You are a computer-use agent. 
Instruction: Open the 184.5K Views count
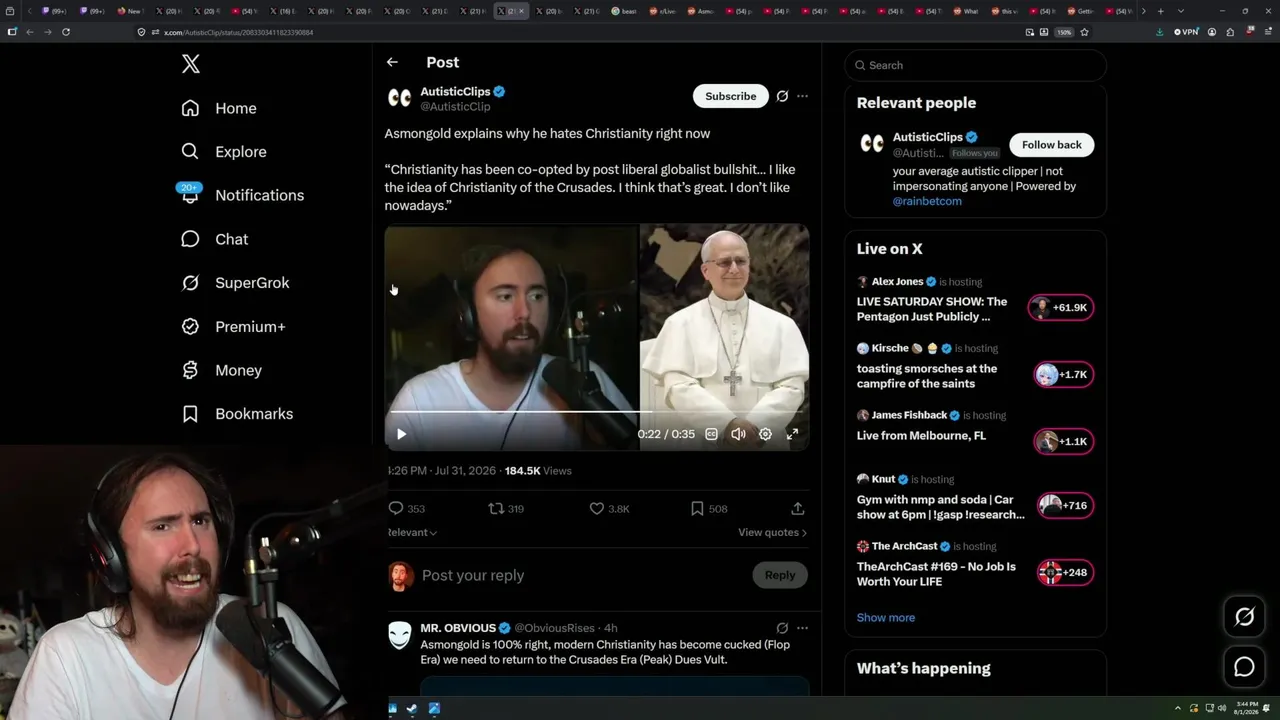point(538,471)
